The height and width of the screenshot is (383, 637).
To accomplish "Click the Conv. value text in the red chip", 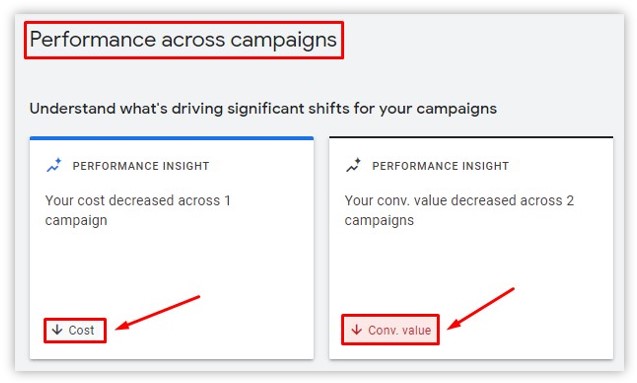I will 399,330.
